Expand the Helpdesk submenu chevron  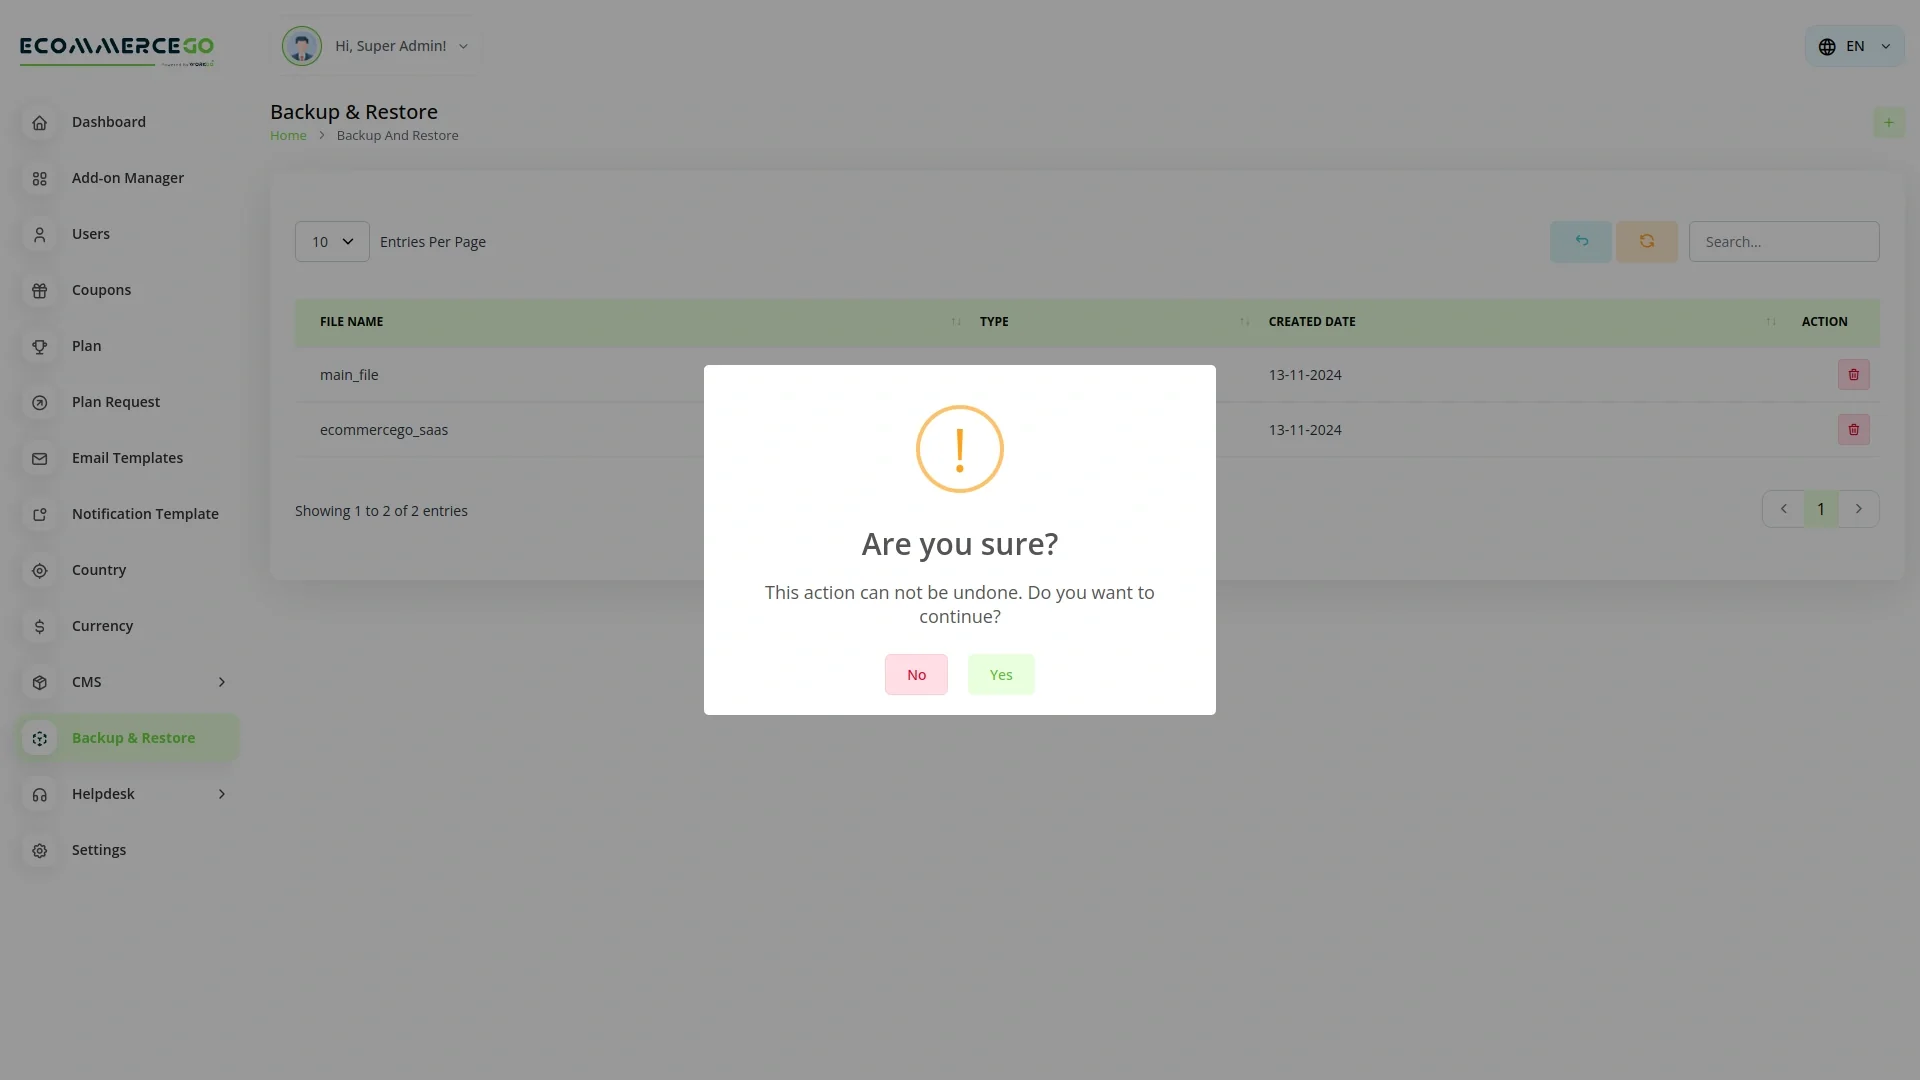click(222, 794)
